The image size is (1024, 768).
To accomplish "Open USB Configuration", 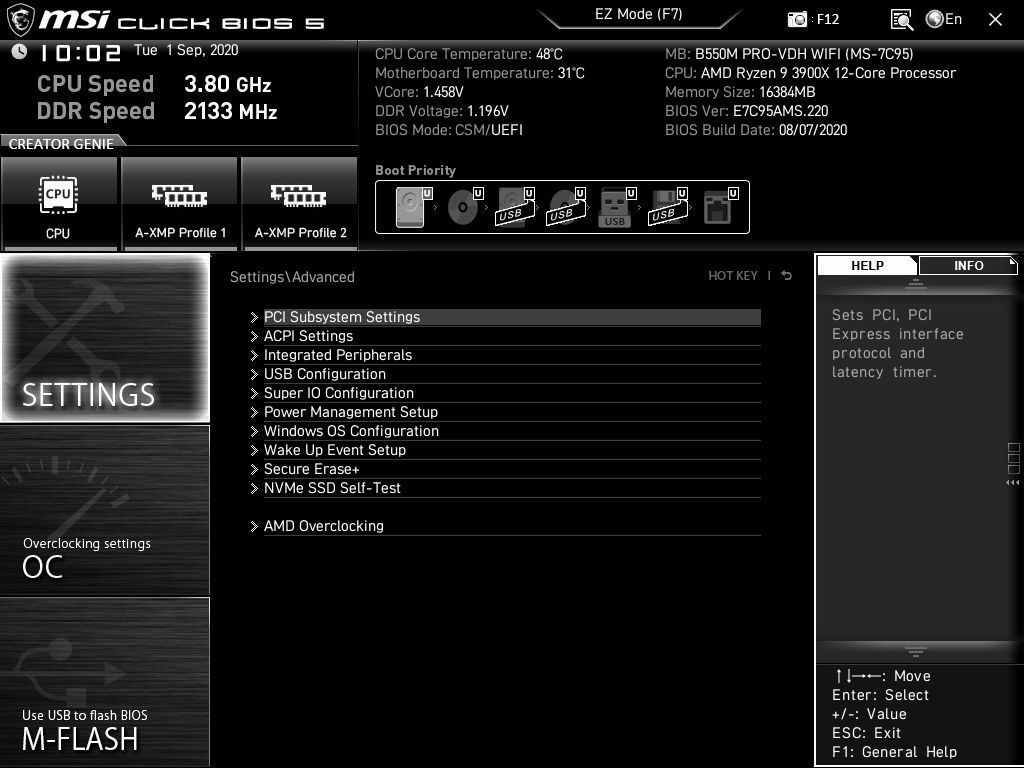I will 512,374.
